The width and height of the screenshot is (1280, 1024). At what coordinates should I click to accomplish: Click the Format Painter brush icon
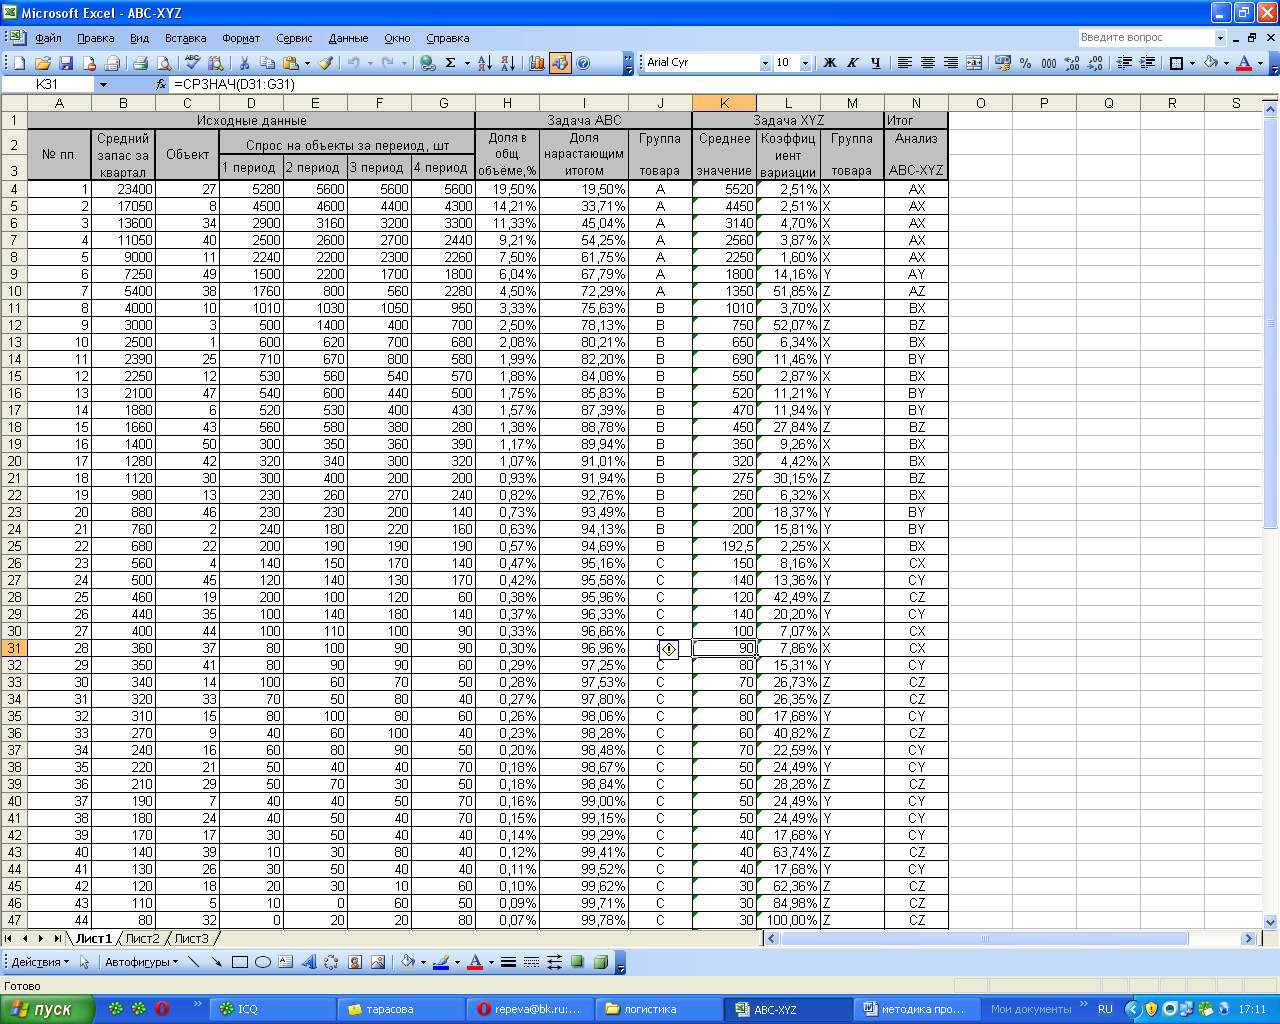click(x=325, y=63)
